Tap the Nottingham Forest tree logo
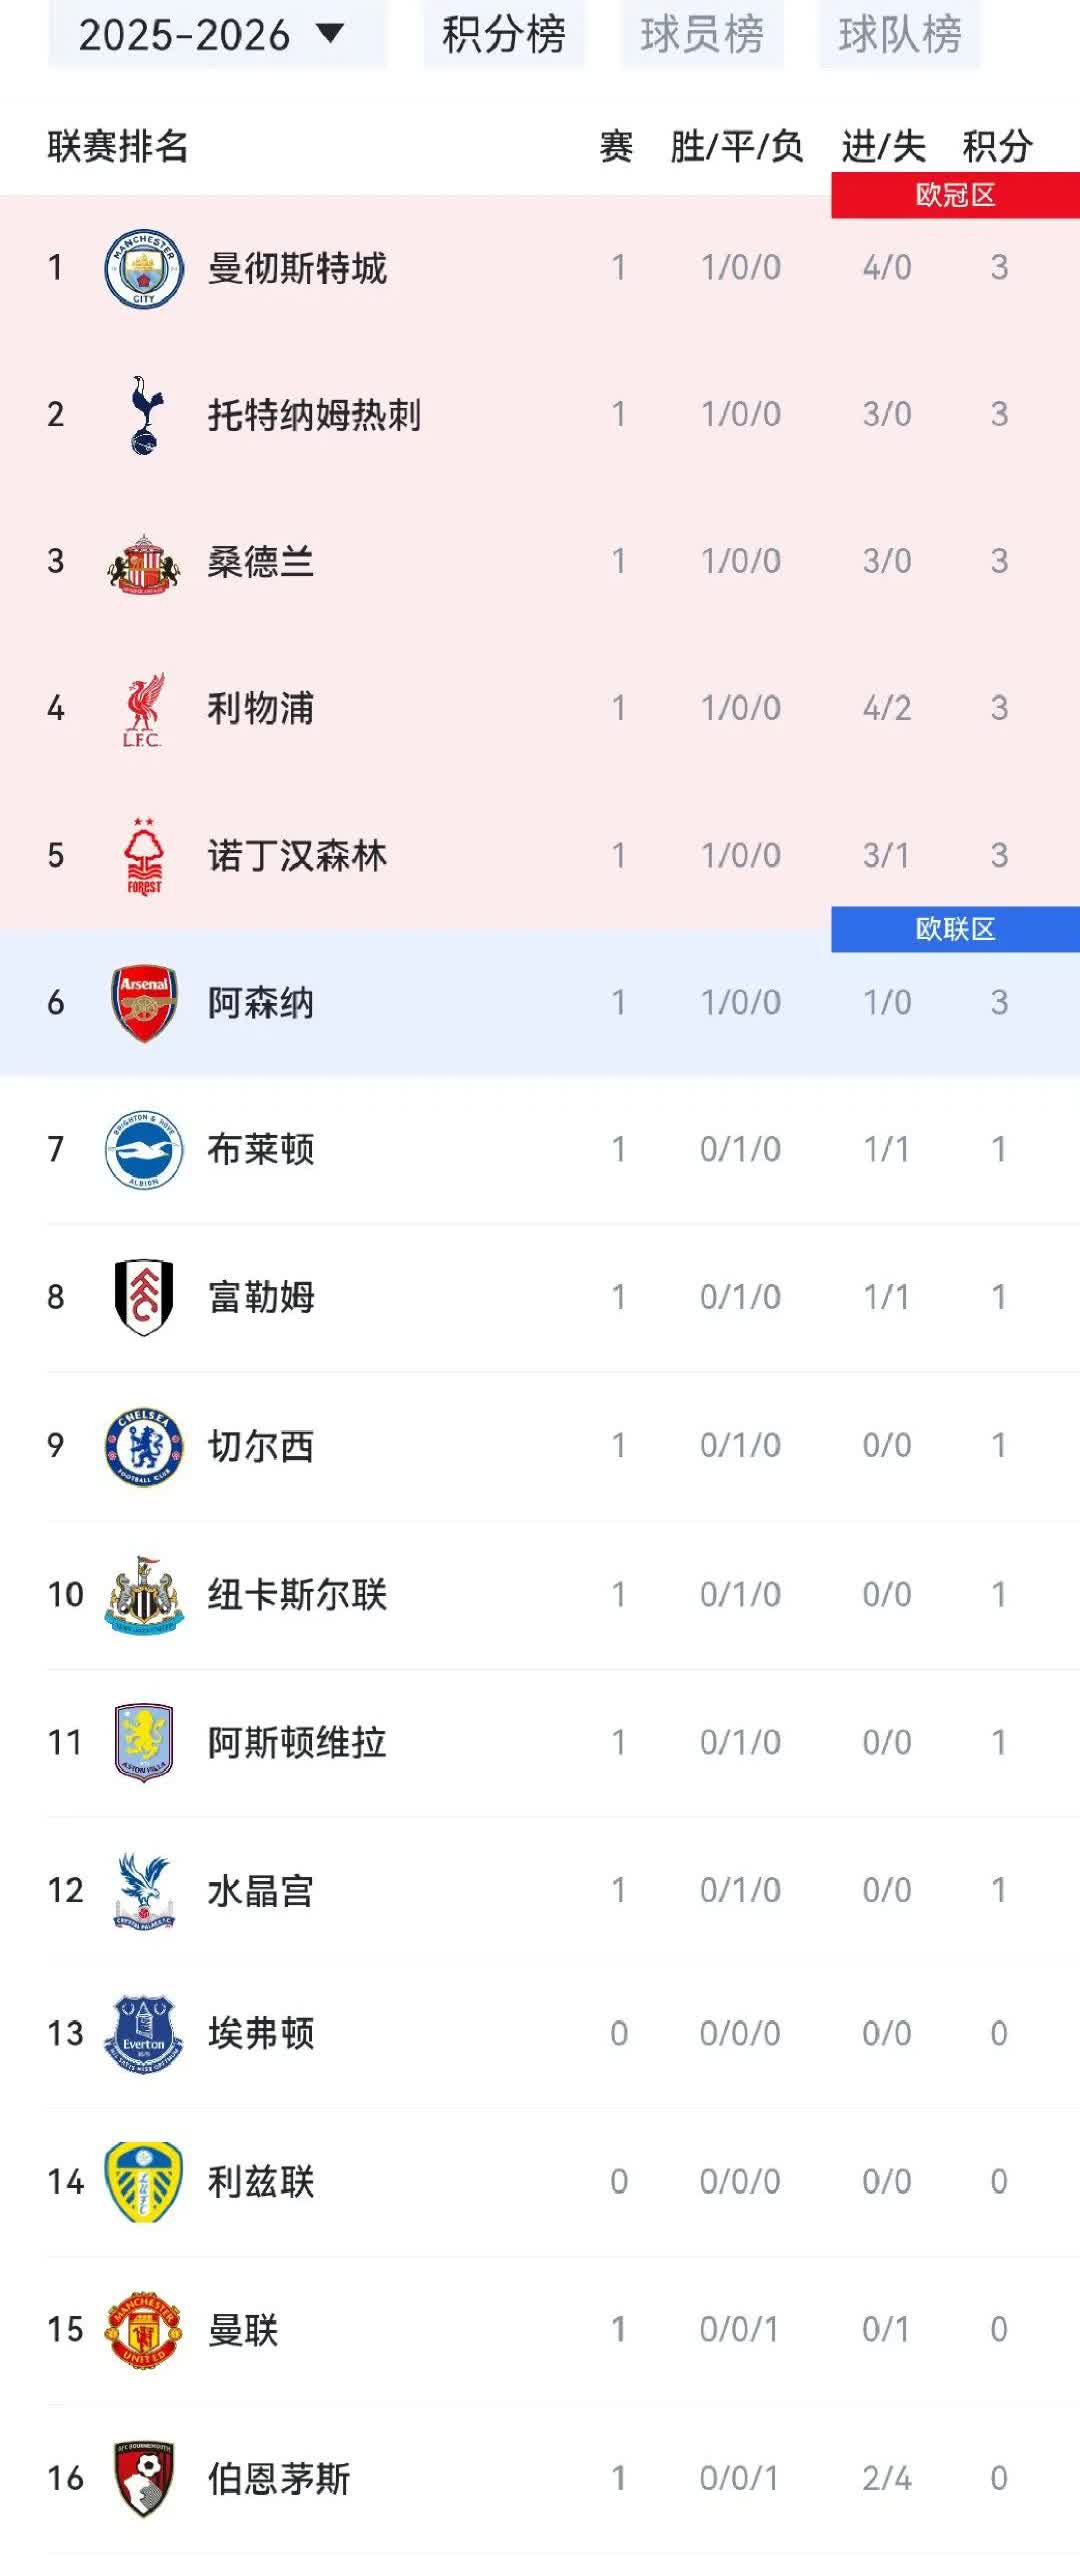 click(144, 856)
